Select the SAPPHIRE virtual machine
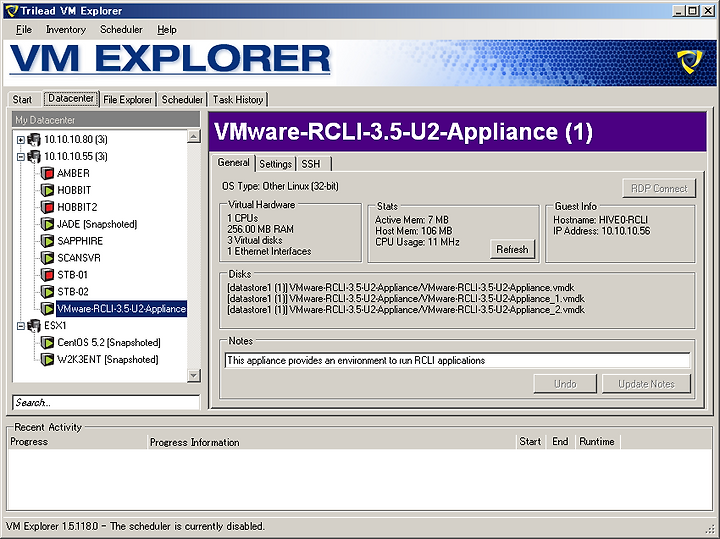 80,241
